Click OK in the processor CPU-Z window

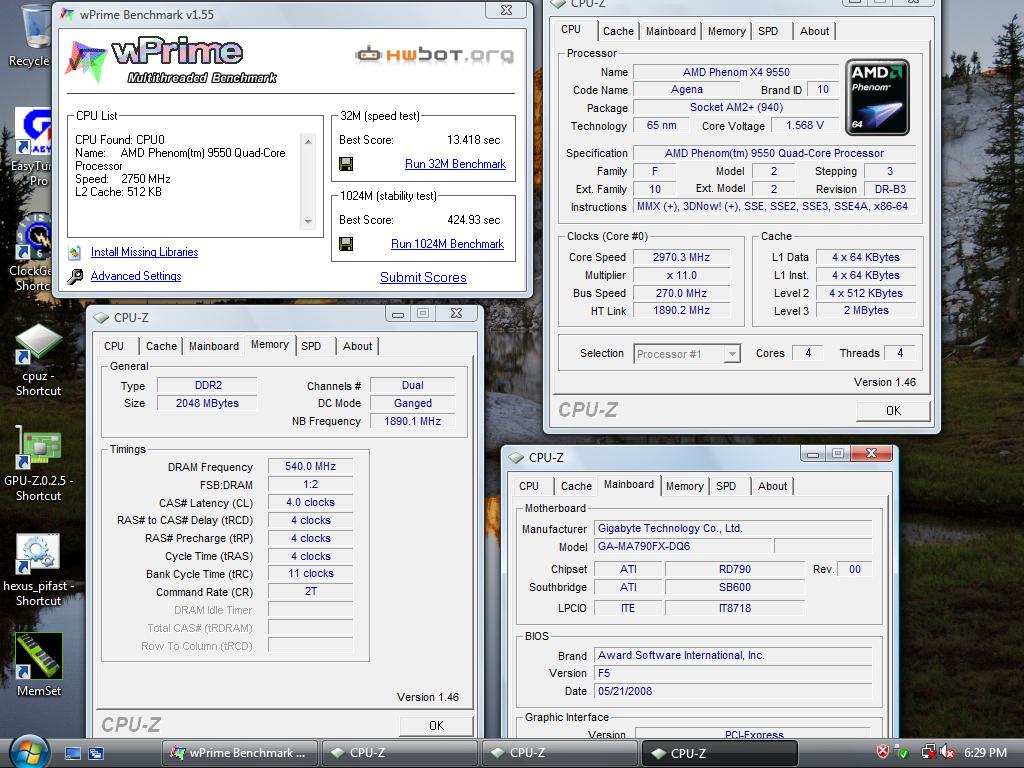pyautogui.click(x=893, y=410)
